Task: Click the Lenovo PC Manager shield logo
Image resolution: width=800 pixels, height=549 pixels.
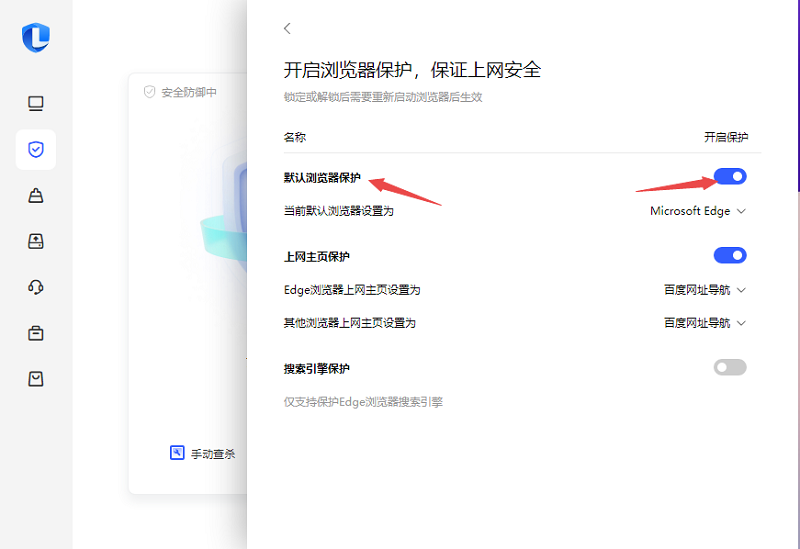Action: (36, 37)
